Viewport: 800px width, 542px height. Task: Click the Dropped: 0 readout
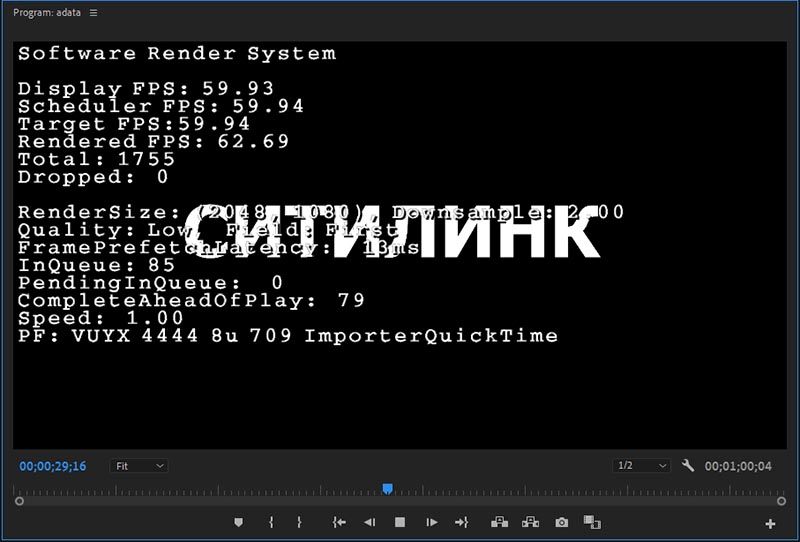(93, 177)
